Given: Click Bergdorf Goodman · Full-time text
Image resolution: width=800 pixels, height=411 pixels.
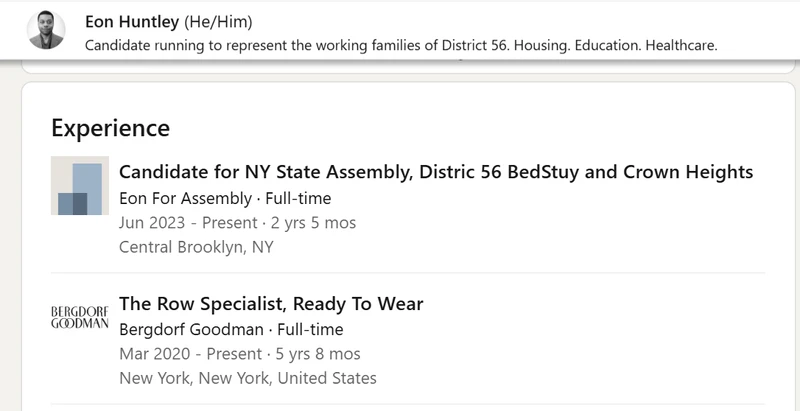Looking at the screenshot, I should [231, 329].
